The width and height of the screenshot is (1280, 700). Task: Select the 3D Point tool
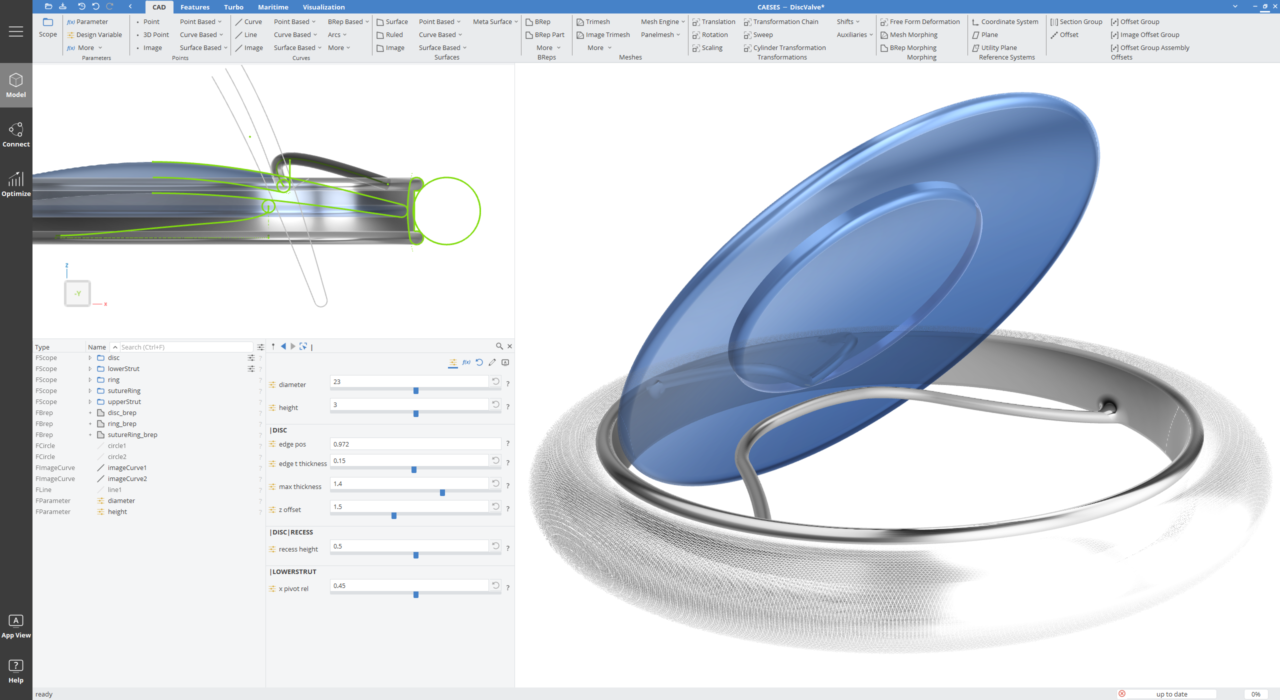(x=155, y=33)
